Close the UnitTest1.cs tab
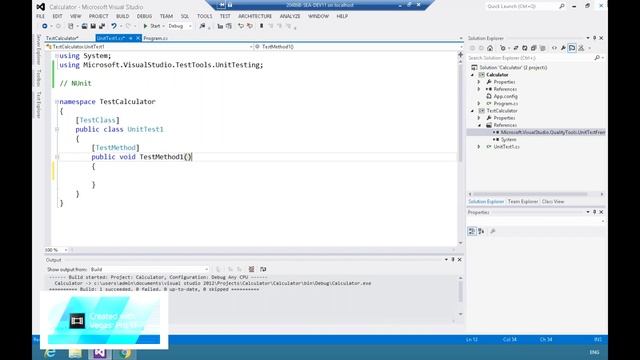640x360 pixels. click(138, 38)
